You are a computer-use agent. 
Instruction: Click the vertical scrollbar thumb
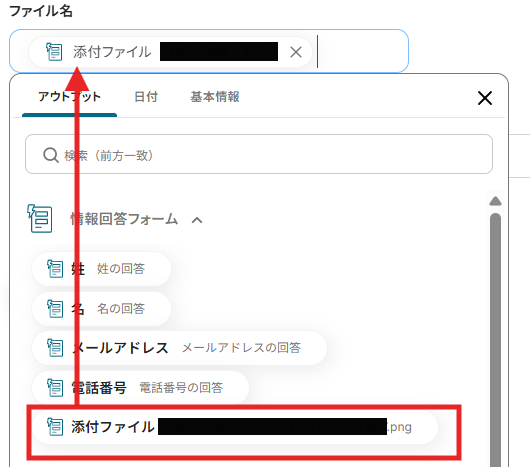click(496, 340)
